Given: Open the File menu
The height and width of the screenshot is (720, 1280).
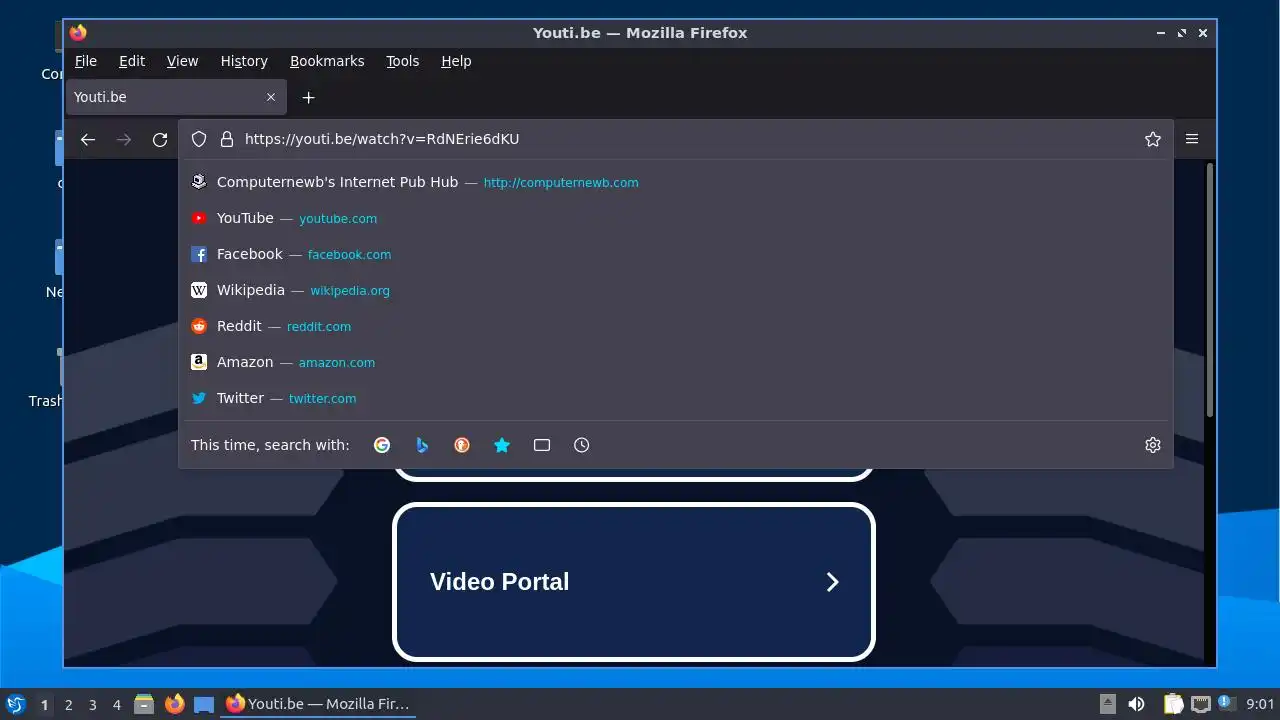Looking at the screenshot, I should click(86, 61).
